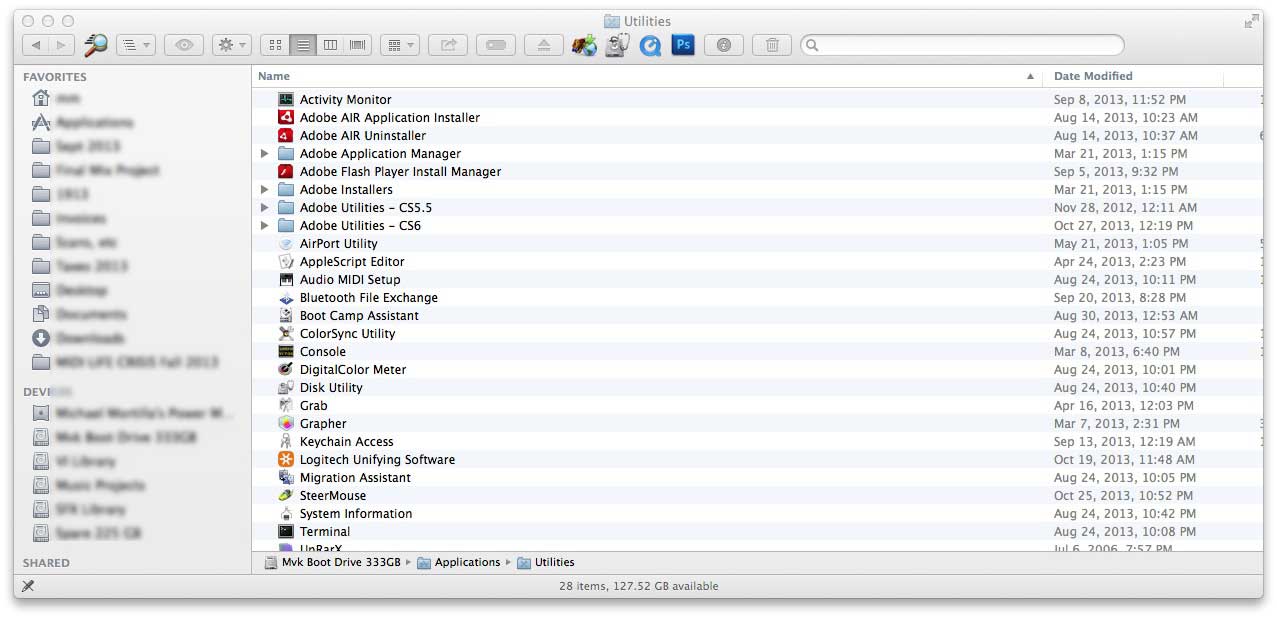Switch to list view
The width and height of the screenshot is (1277, 618).
302,45
